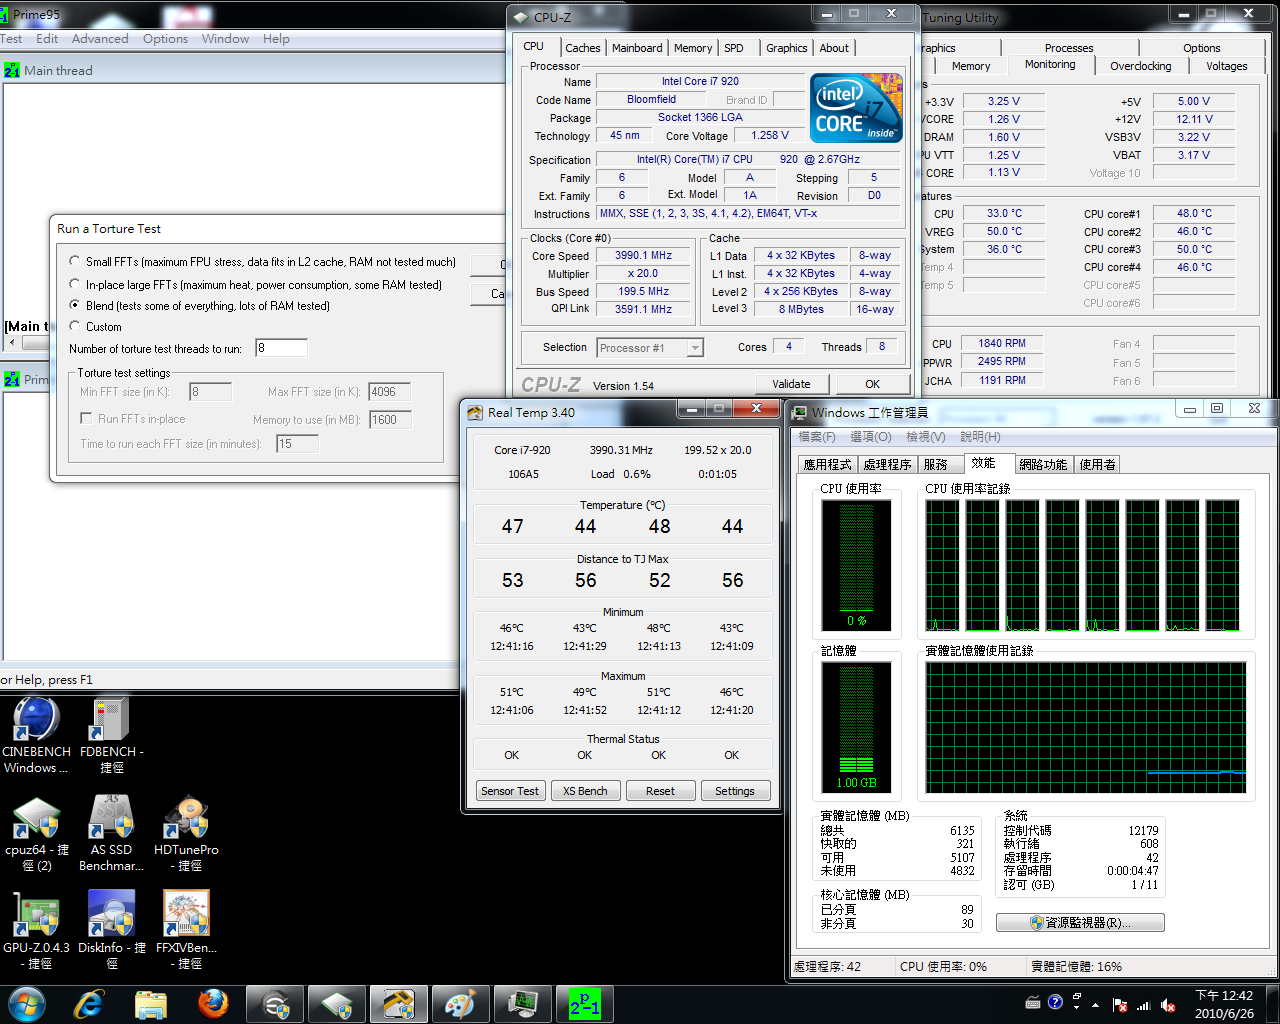The width and height of the screenshot is (1280, 1024).
Task: Click the taskbar clock showing 12:42
Action: click(1225, 1004)
